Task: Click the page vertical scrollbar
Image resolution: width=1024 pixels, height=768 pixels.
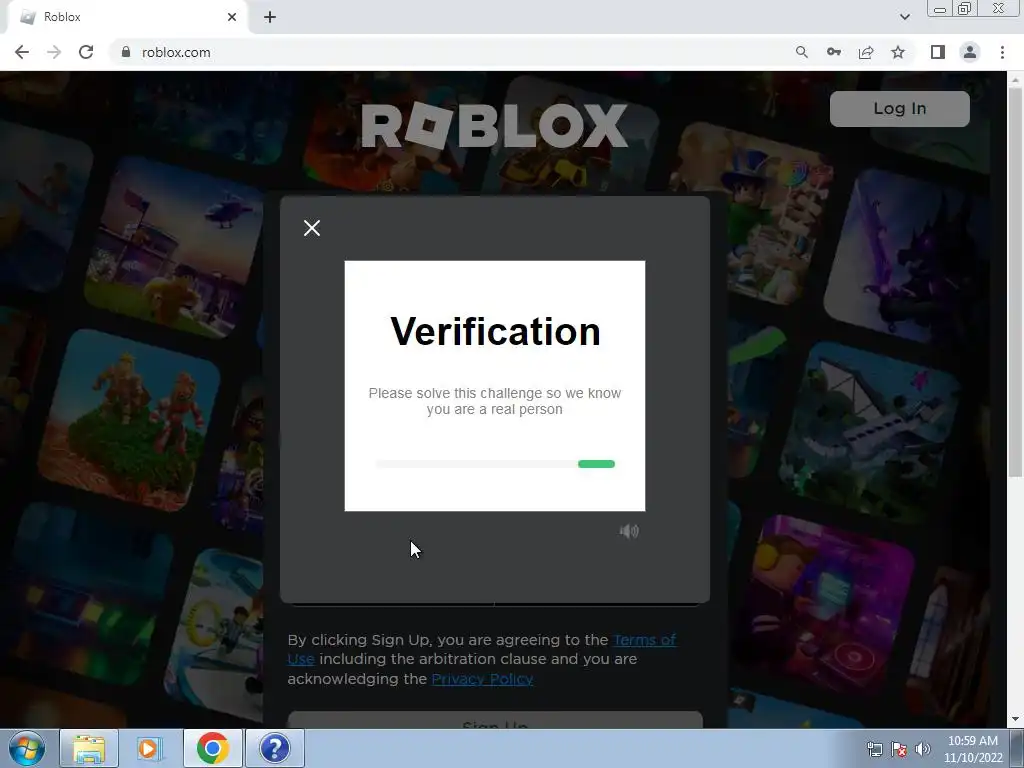Action: (1015, 282)
